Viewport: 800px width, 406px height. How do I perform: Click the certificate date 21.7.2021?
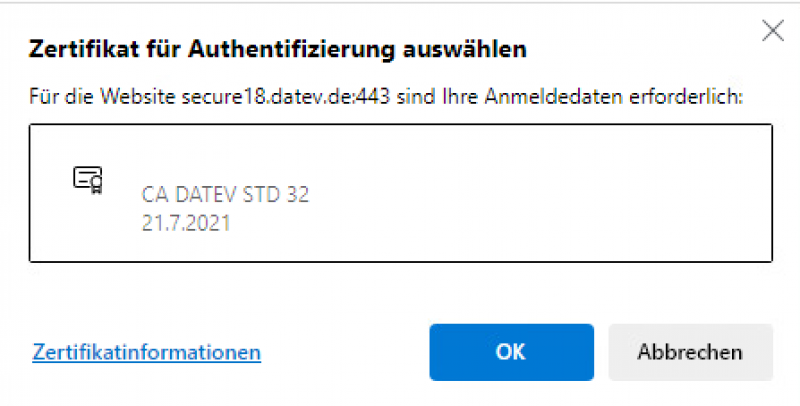(186, 223)
